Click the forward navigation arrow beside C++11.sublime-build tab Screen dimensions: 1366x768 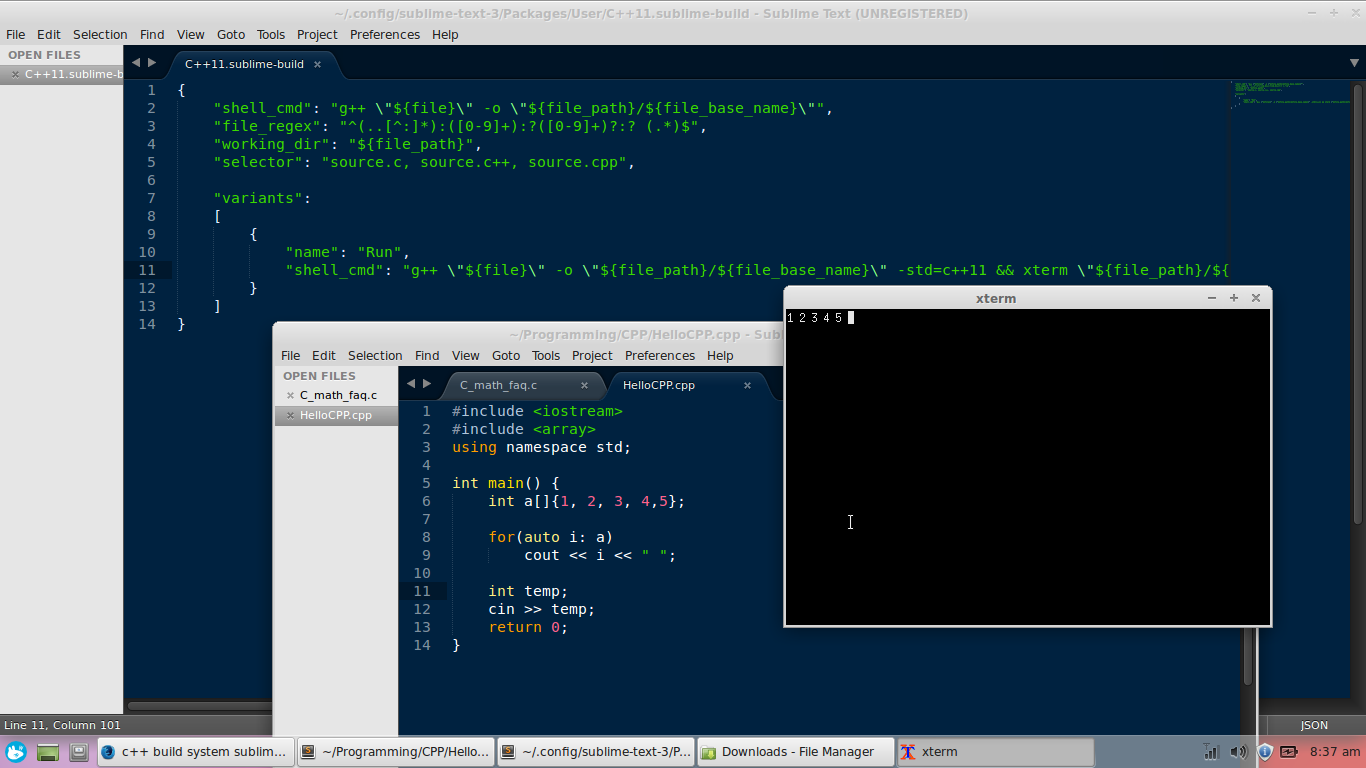point(152,61)
